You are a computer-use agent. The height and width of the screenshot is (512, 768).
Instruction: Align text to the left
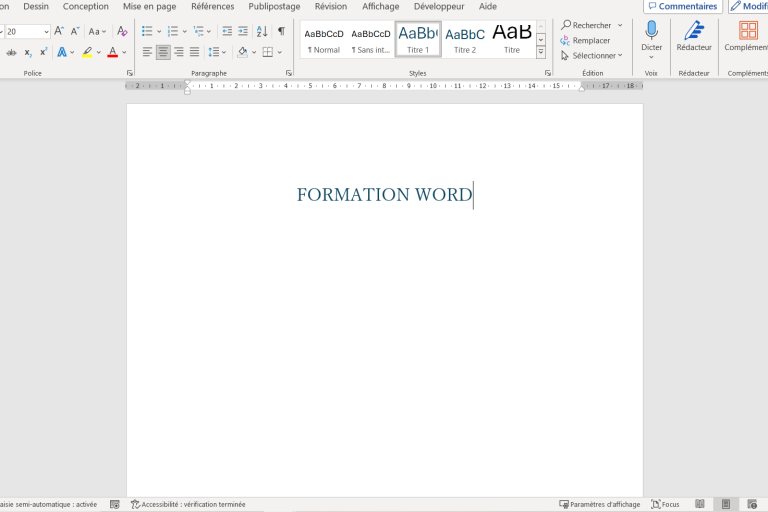click(147, 52)
